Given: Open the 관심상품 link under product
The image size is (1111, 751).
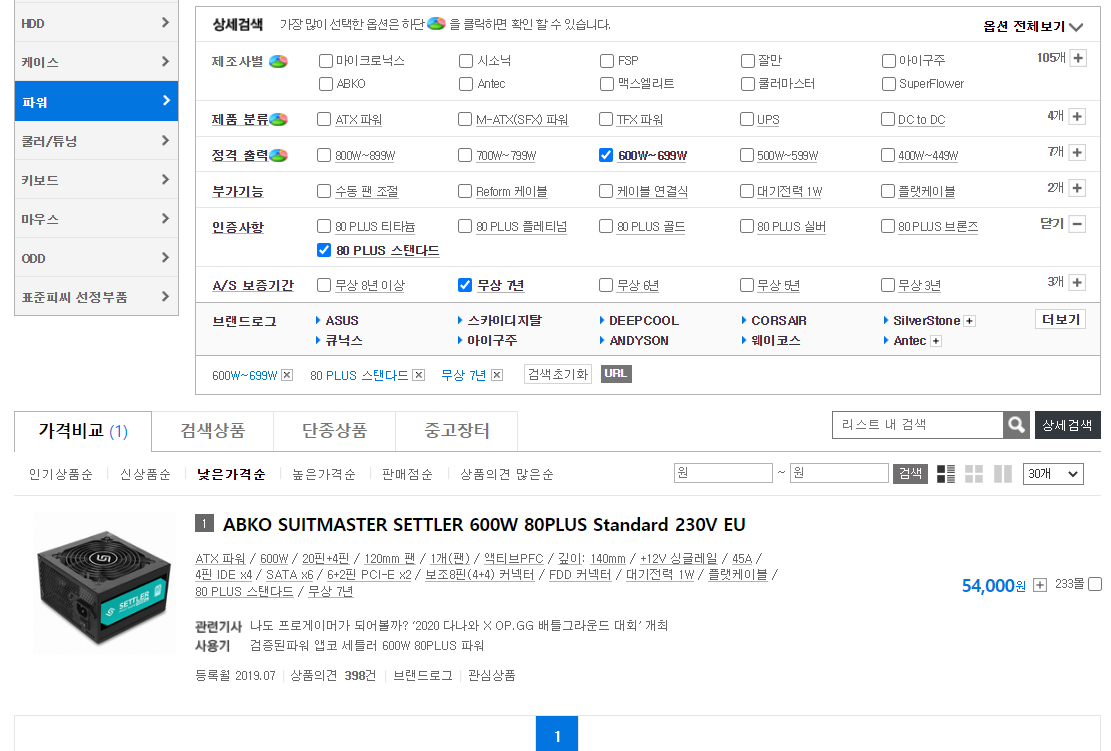Looking at the screenshot, I should (491, 675).
